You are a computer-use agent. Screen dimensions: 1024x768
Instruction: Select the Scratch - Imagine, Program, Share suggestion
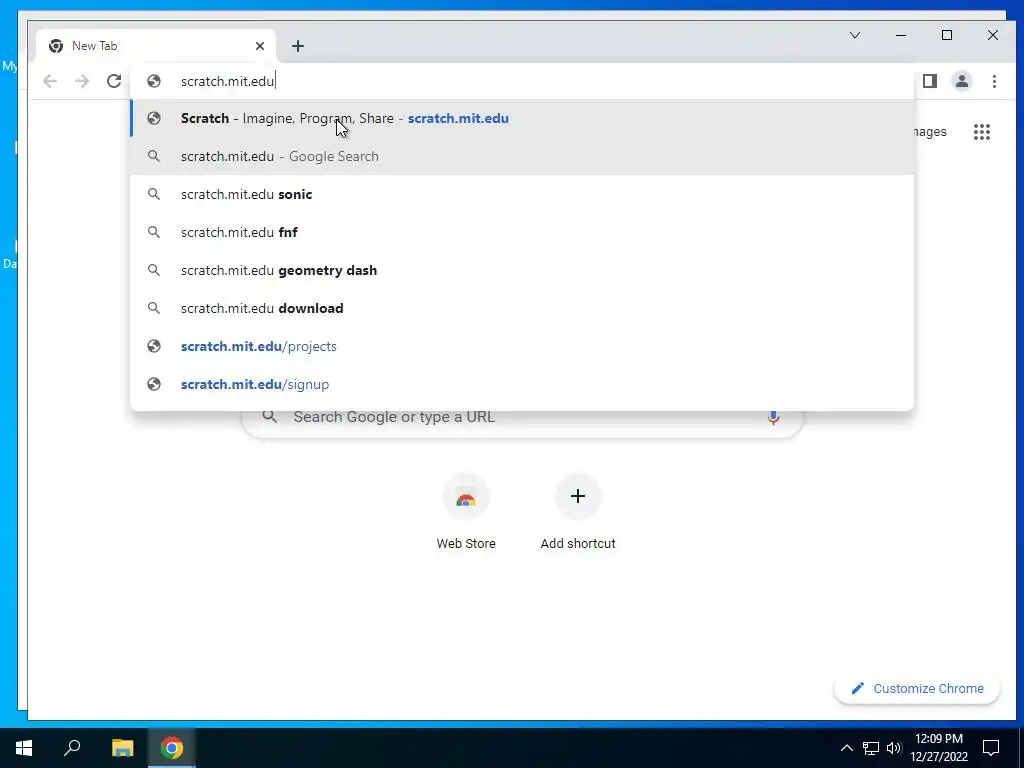tap(522, 118)
